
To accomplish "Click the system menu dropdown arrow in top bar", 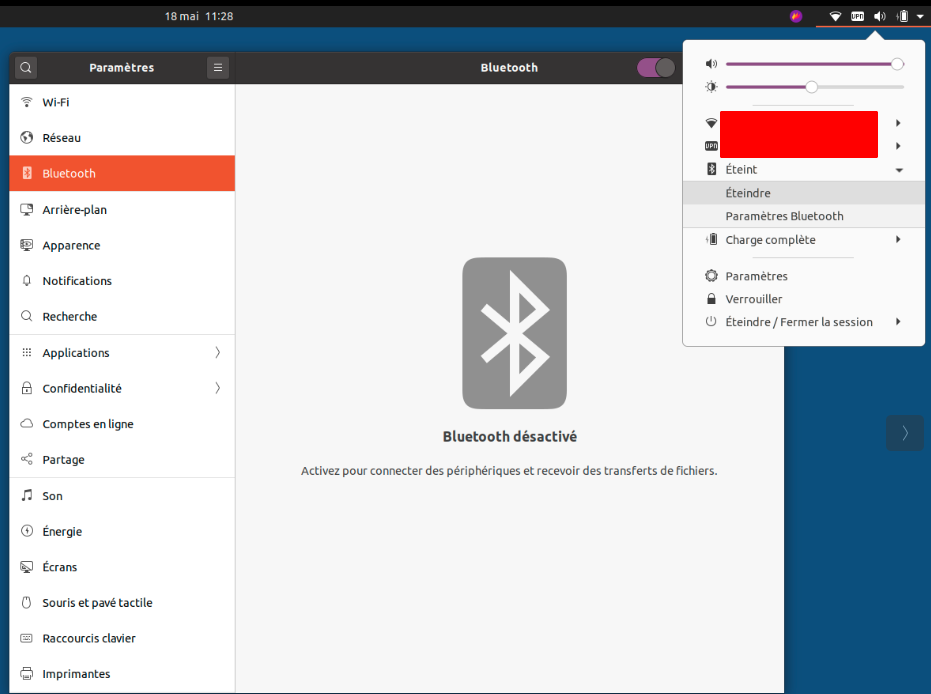I will (x=920, y=17).
